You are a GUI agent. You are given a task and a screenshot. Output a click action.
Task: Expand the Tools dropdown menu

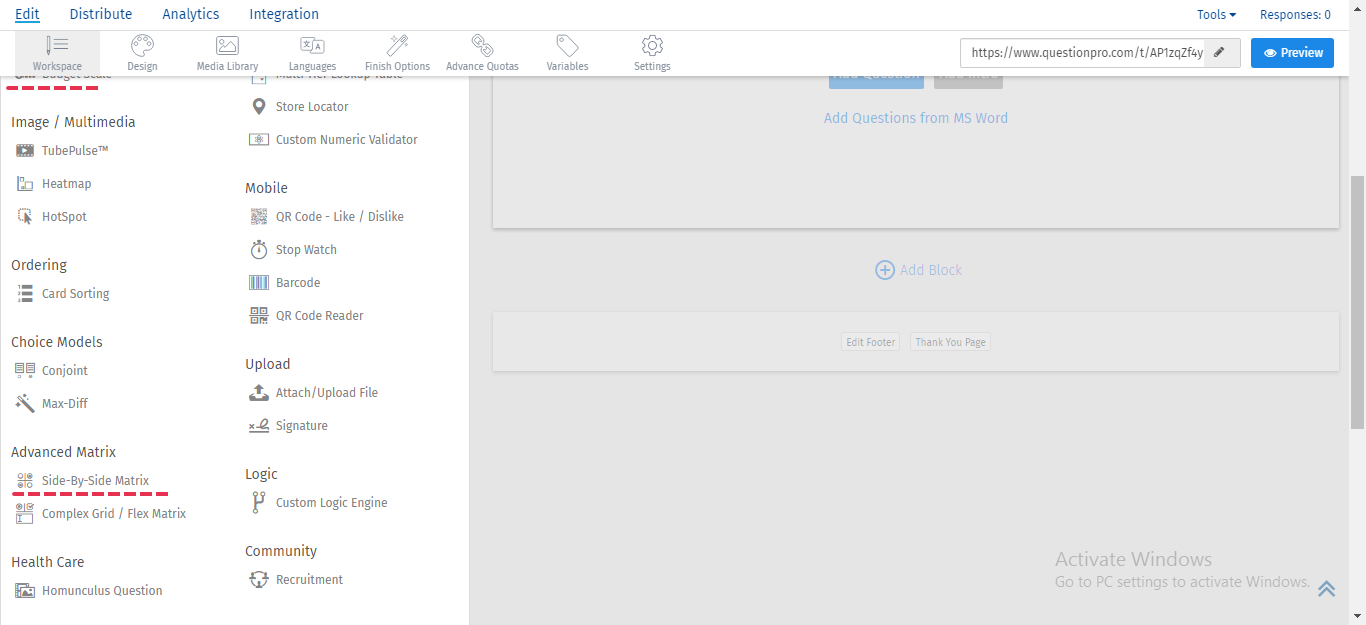click(1216, 15)
